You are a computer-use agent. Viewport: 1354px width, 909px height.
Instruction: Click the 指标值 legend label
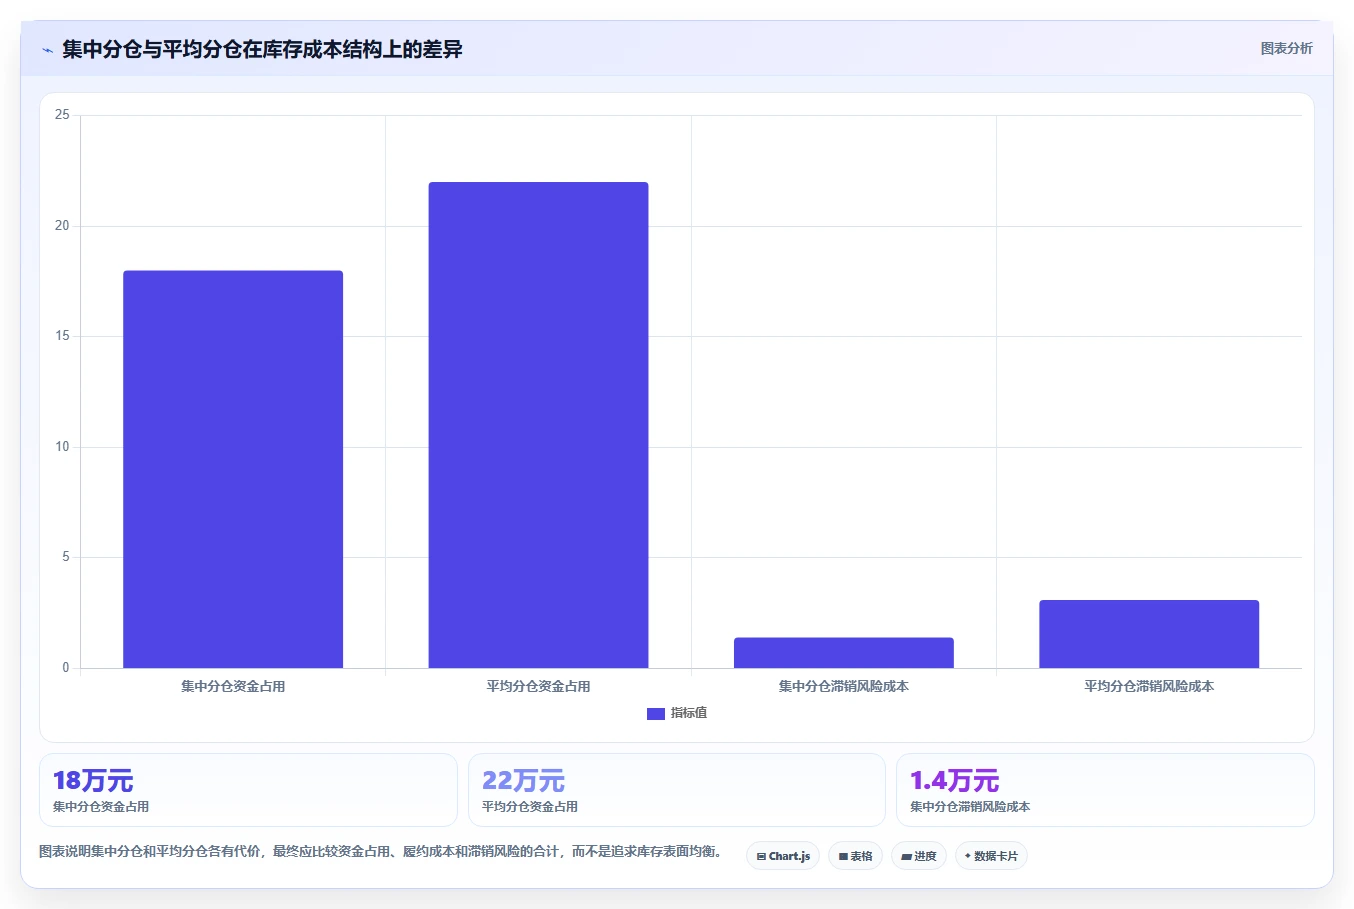point(689,713)
